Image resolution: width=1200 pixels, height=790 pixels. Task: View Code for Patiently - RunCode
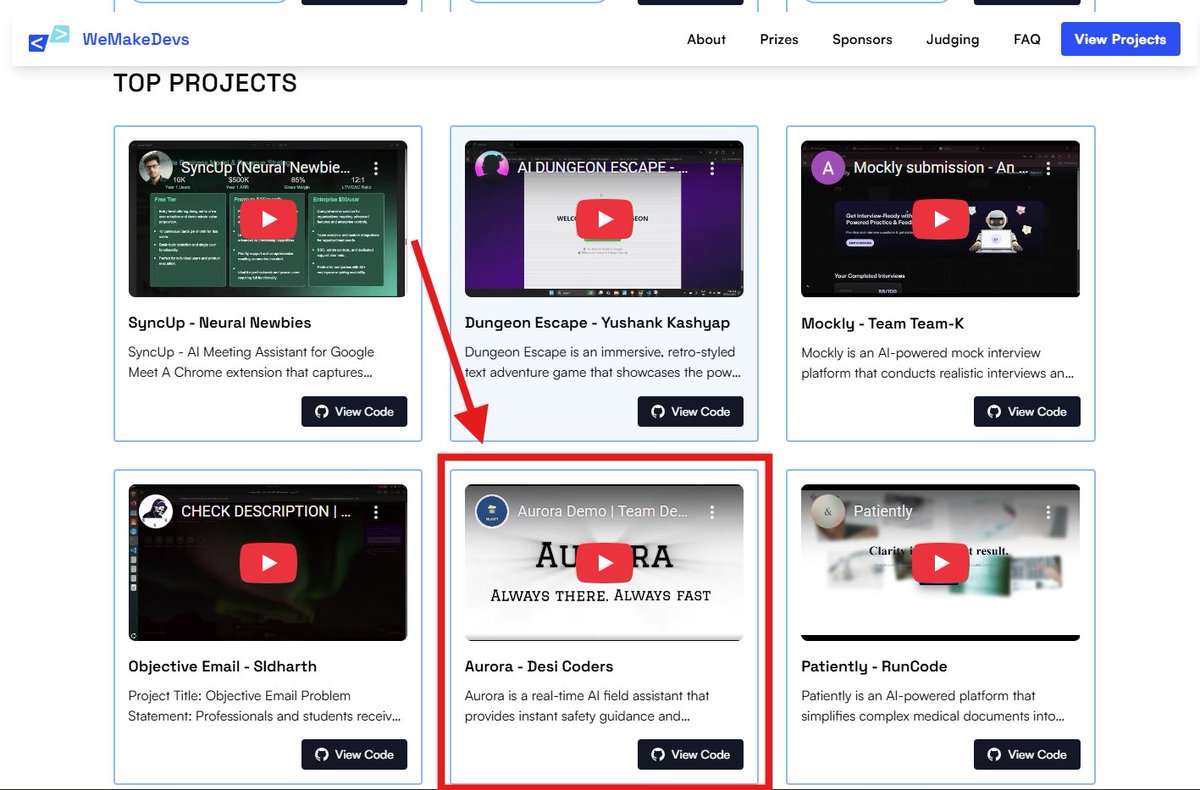tap(1027, 754)
